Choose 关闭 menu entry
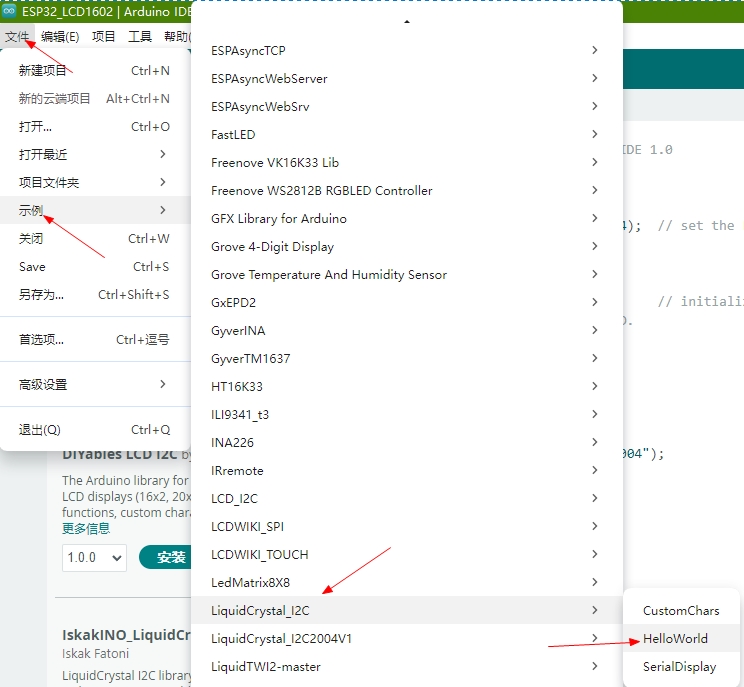Viewport: 744px width, 687px height. coord(95,239)
